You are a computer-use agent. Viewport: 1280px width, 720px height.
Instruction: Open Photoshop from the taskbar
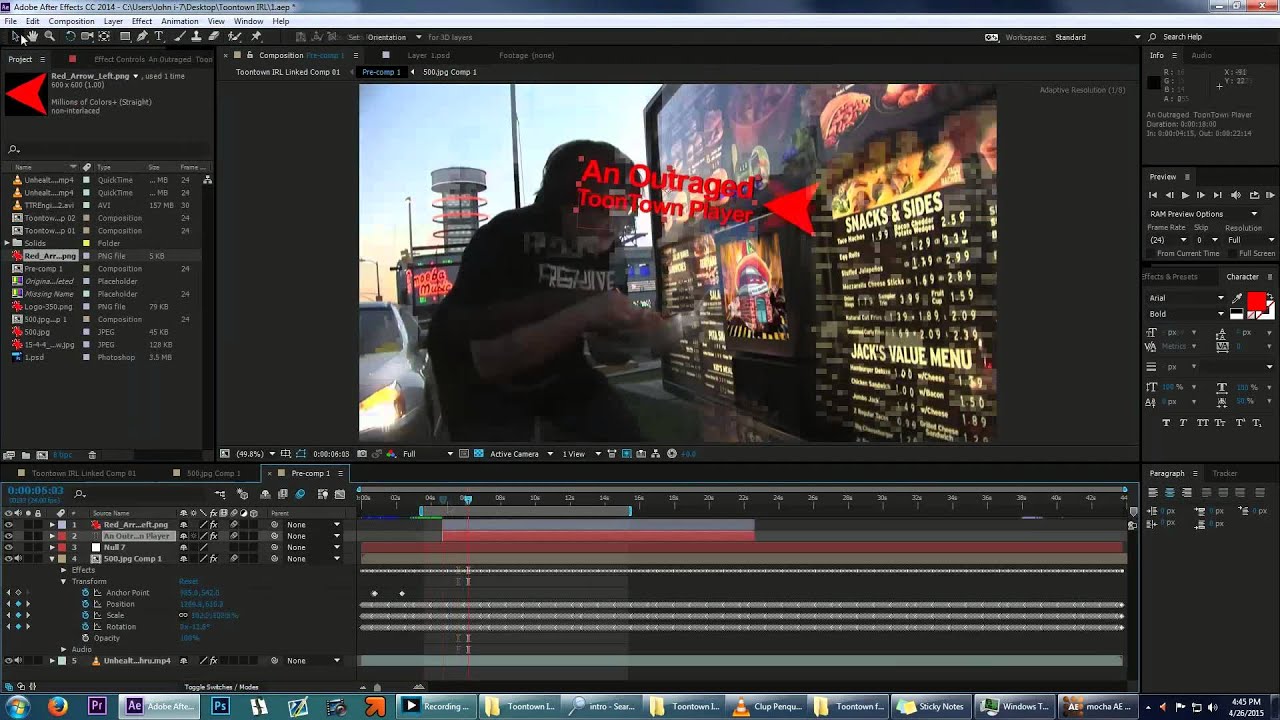pyautogui.click(x=220, y=706)
